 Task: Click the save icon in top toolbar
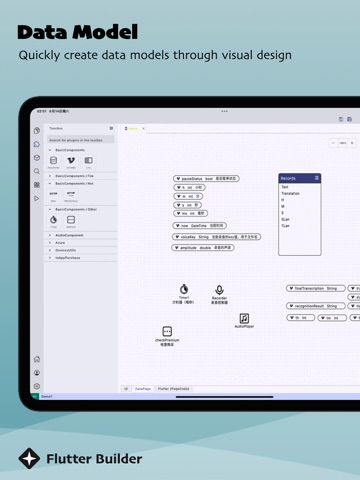(x=341, y=119)
